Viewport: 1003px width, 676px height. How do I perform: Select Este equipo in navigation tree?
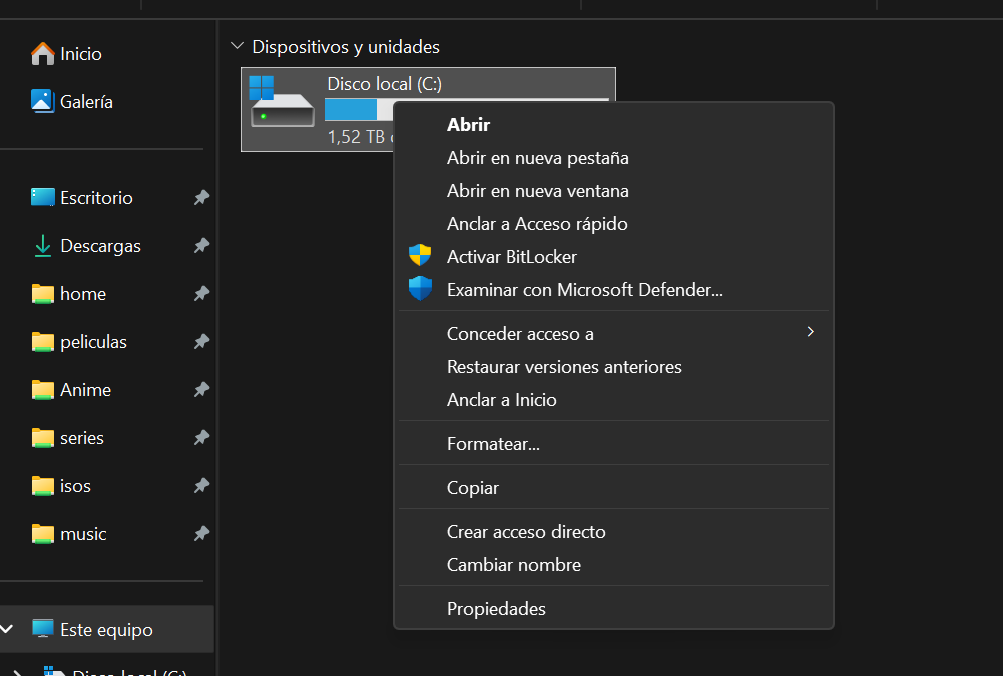(x=106, y=629)
